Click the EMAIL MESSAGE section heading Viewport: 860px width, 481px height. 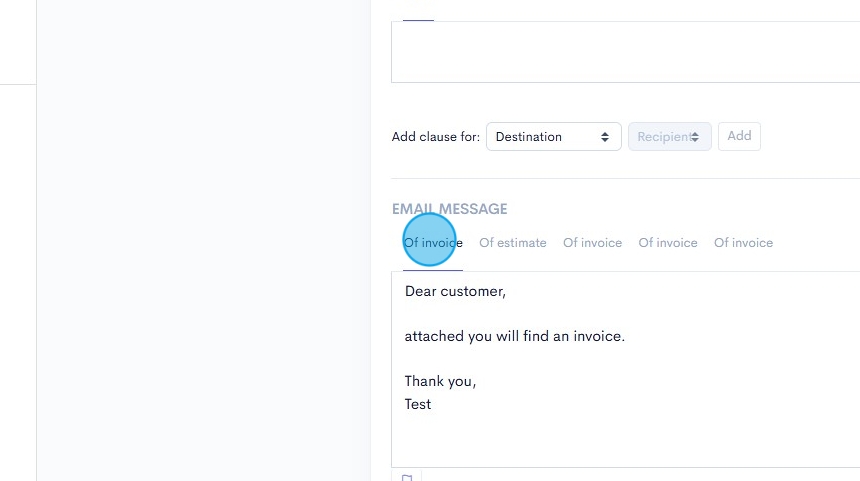[449, 209]
